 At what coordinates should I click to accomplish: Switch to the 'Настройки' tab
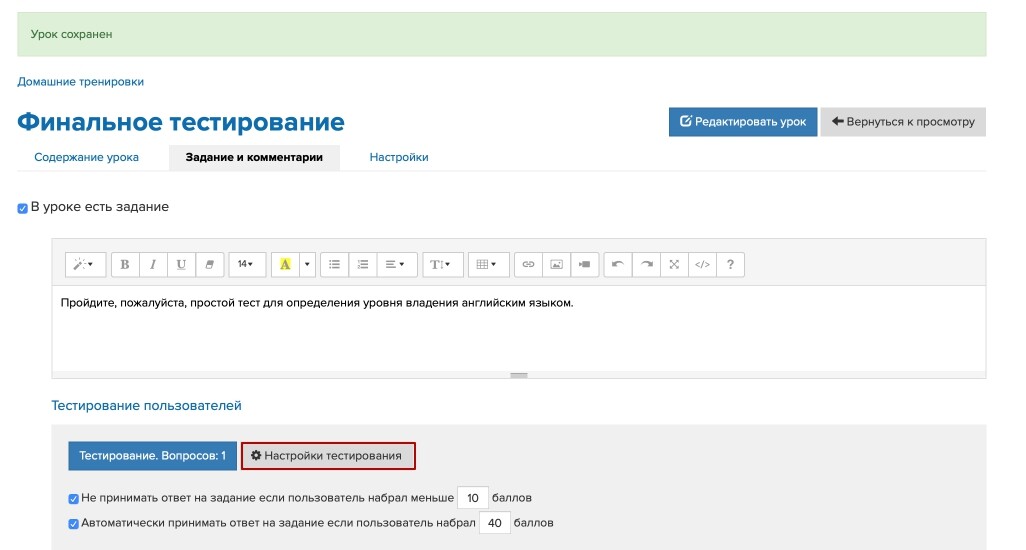pyautogui.click(x=399, y=157)
